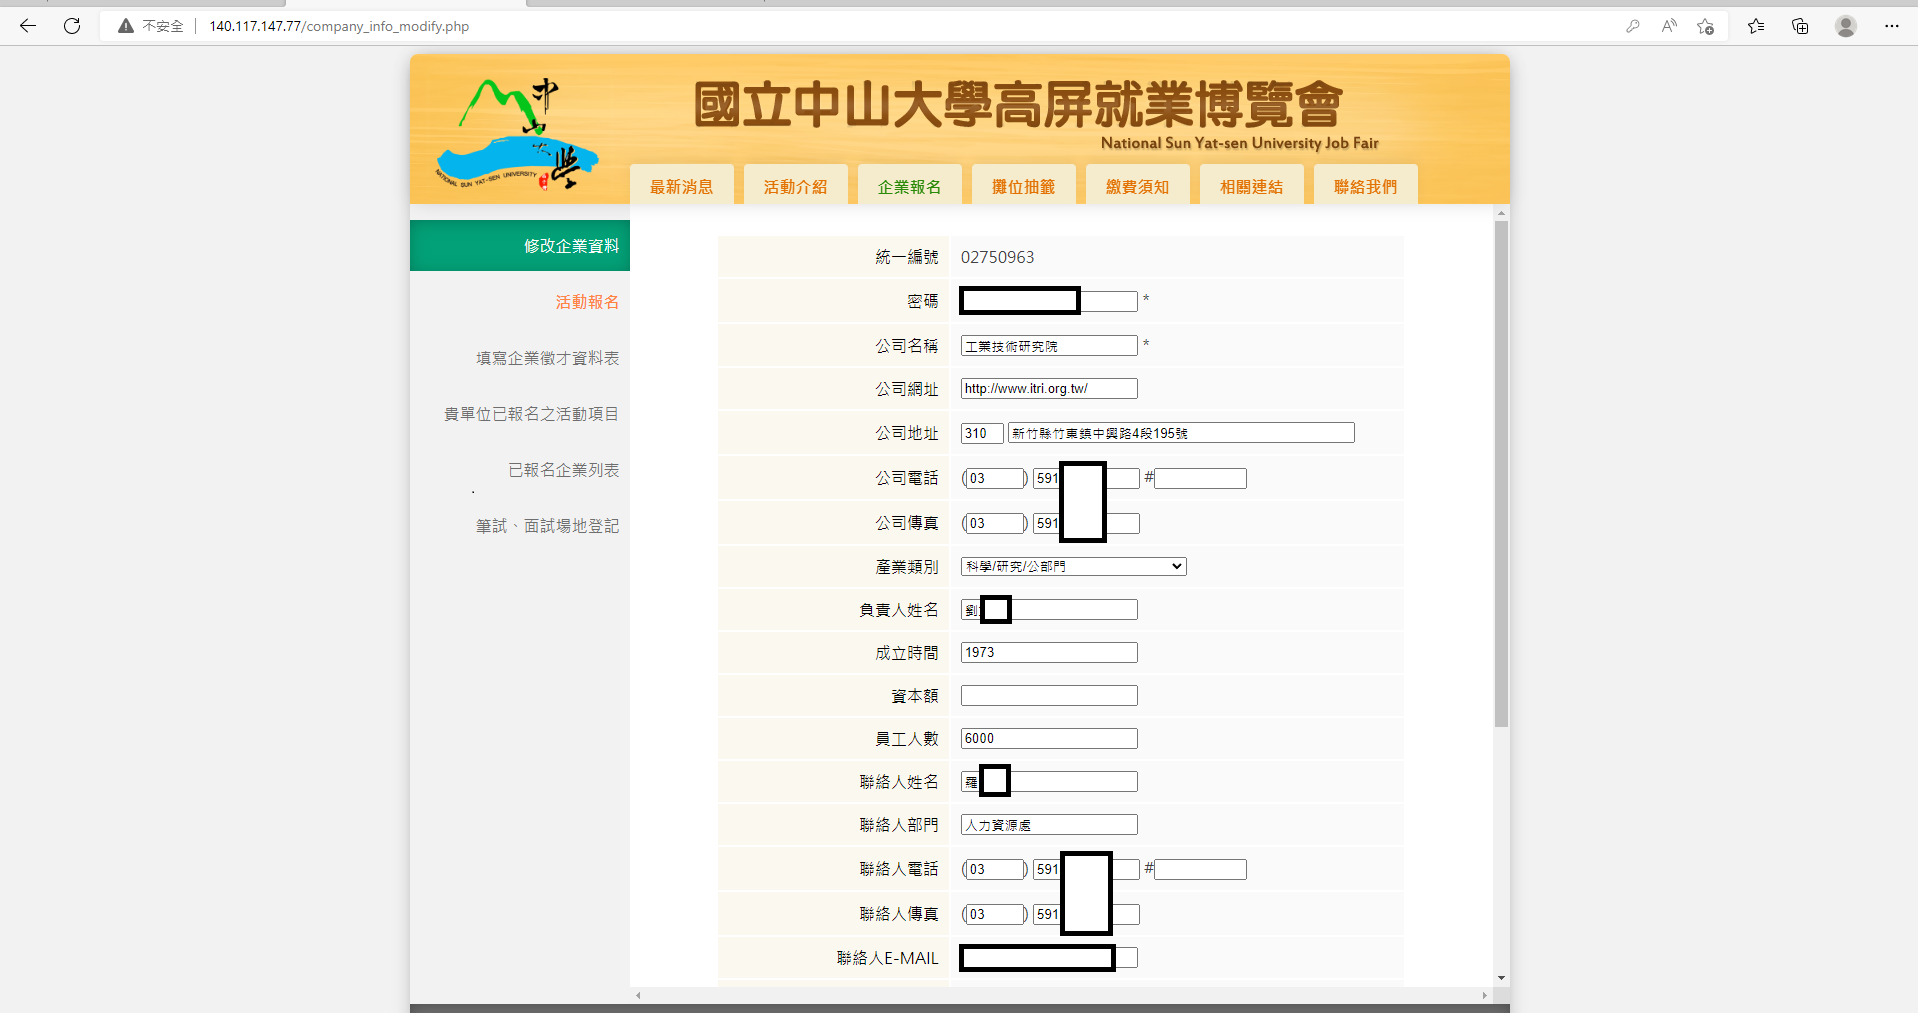Click the 聯絡人部門 input field
Viewport: 1918px width, 1013px height.
(1049, 825)
